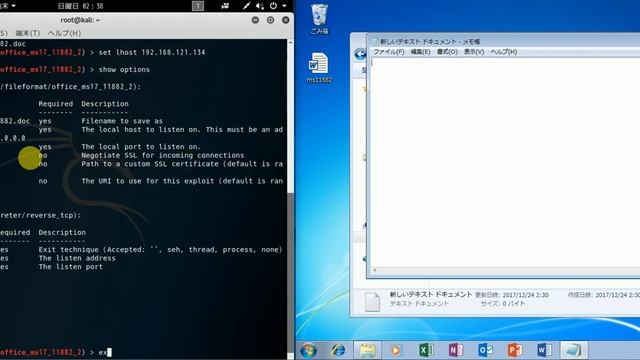640x360 pixels.
Task: Open the 編集(E) menu in Notepad
Action: point(420,52)
